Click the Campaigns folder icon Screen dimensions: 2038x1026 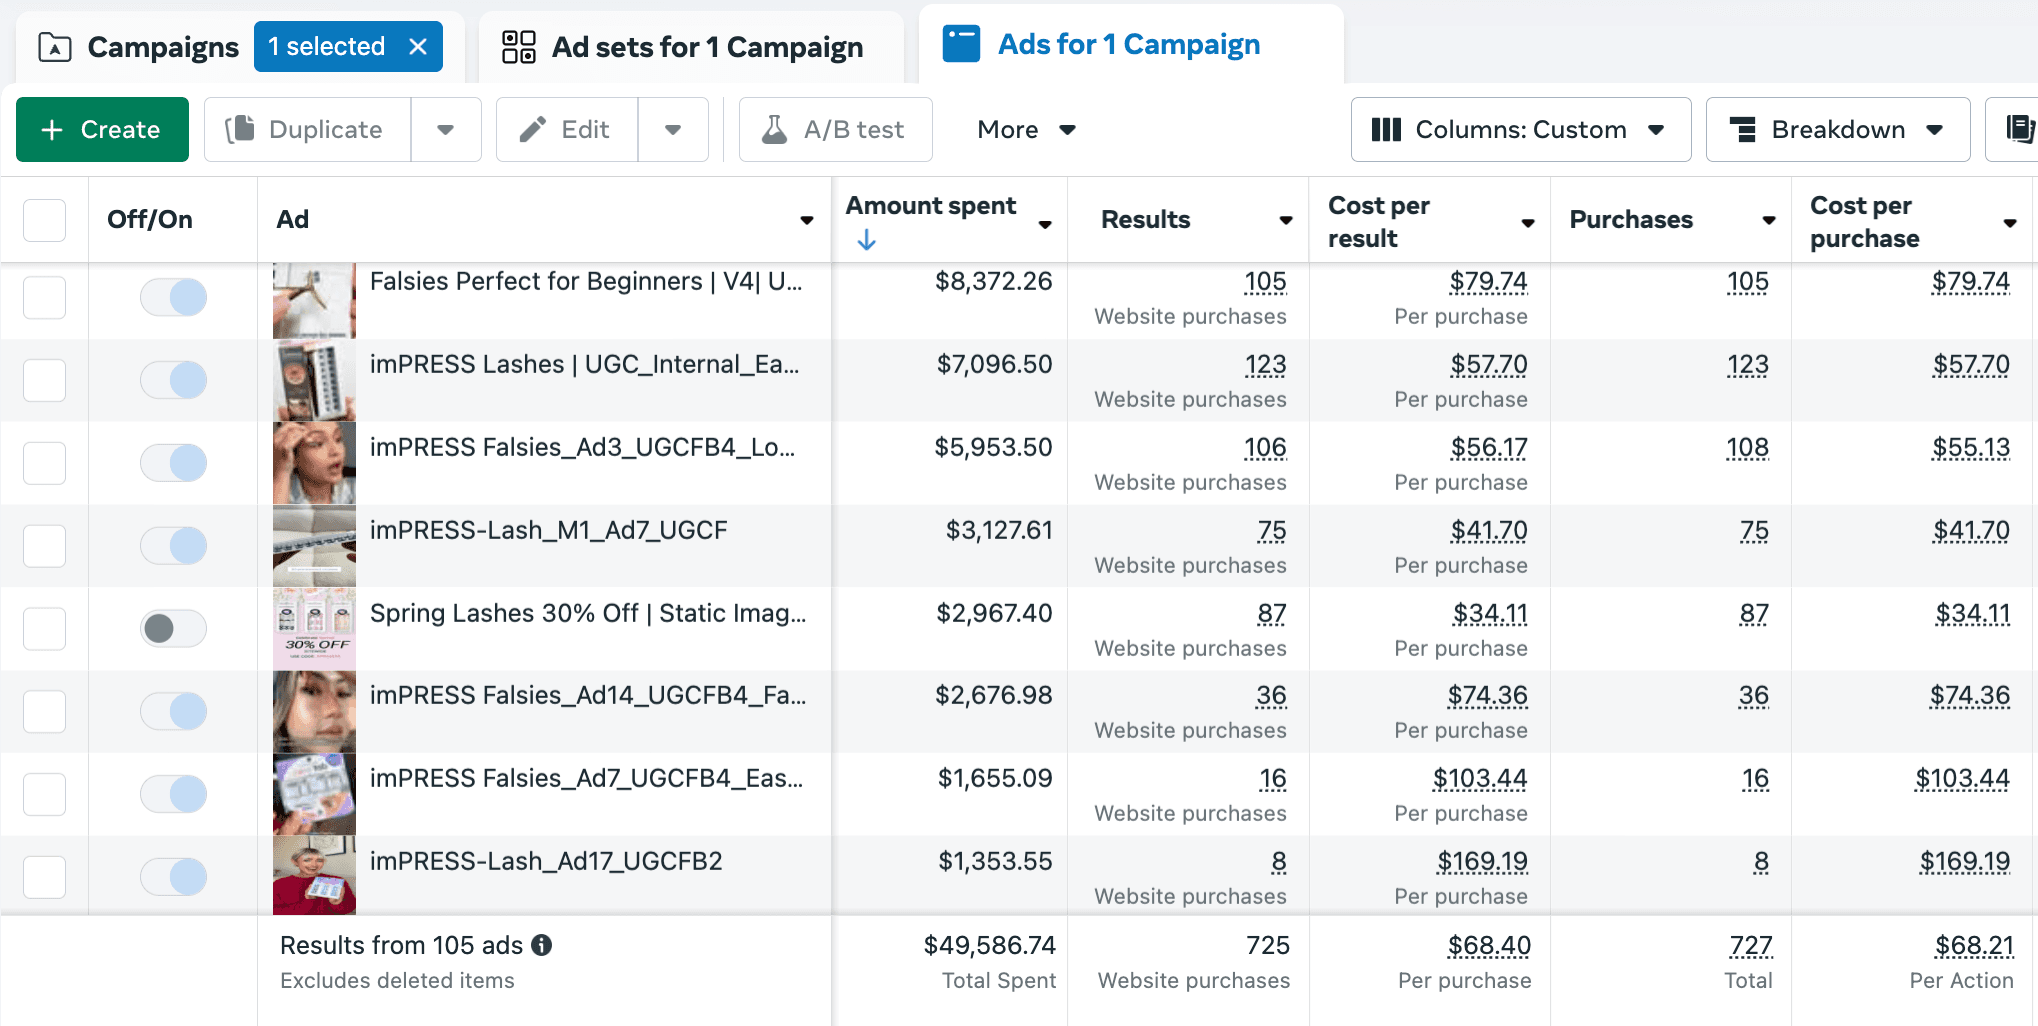(54, 47)
